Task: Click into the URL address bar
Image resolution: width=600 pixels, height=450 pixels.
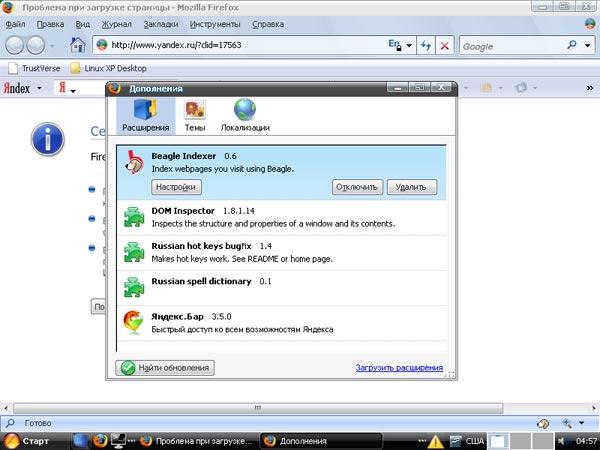Action: coord(245,45)
